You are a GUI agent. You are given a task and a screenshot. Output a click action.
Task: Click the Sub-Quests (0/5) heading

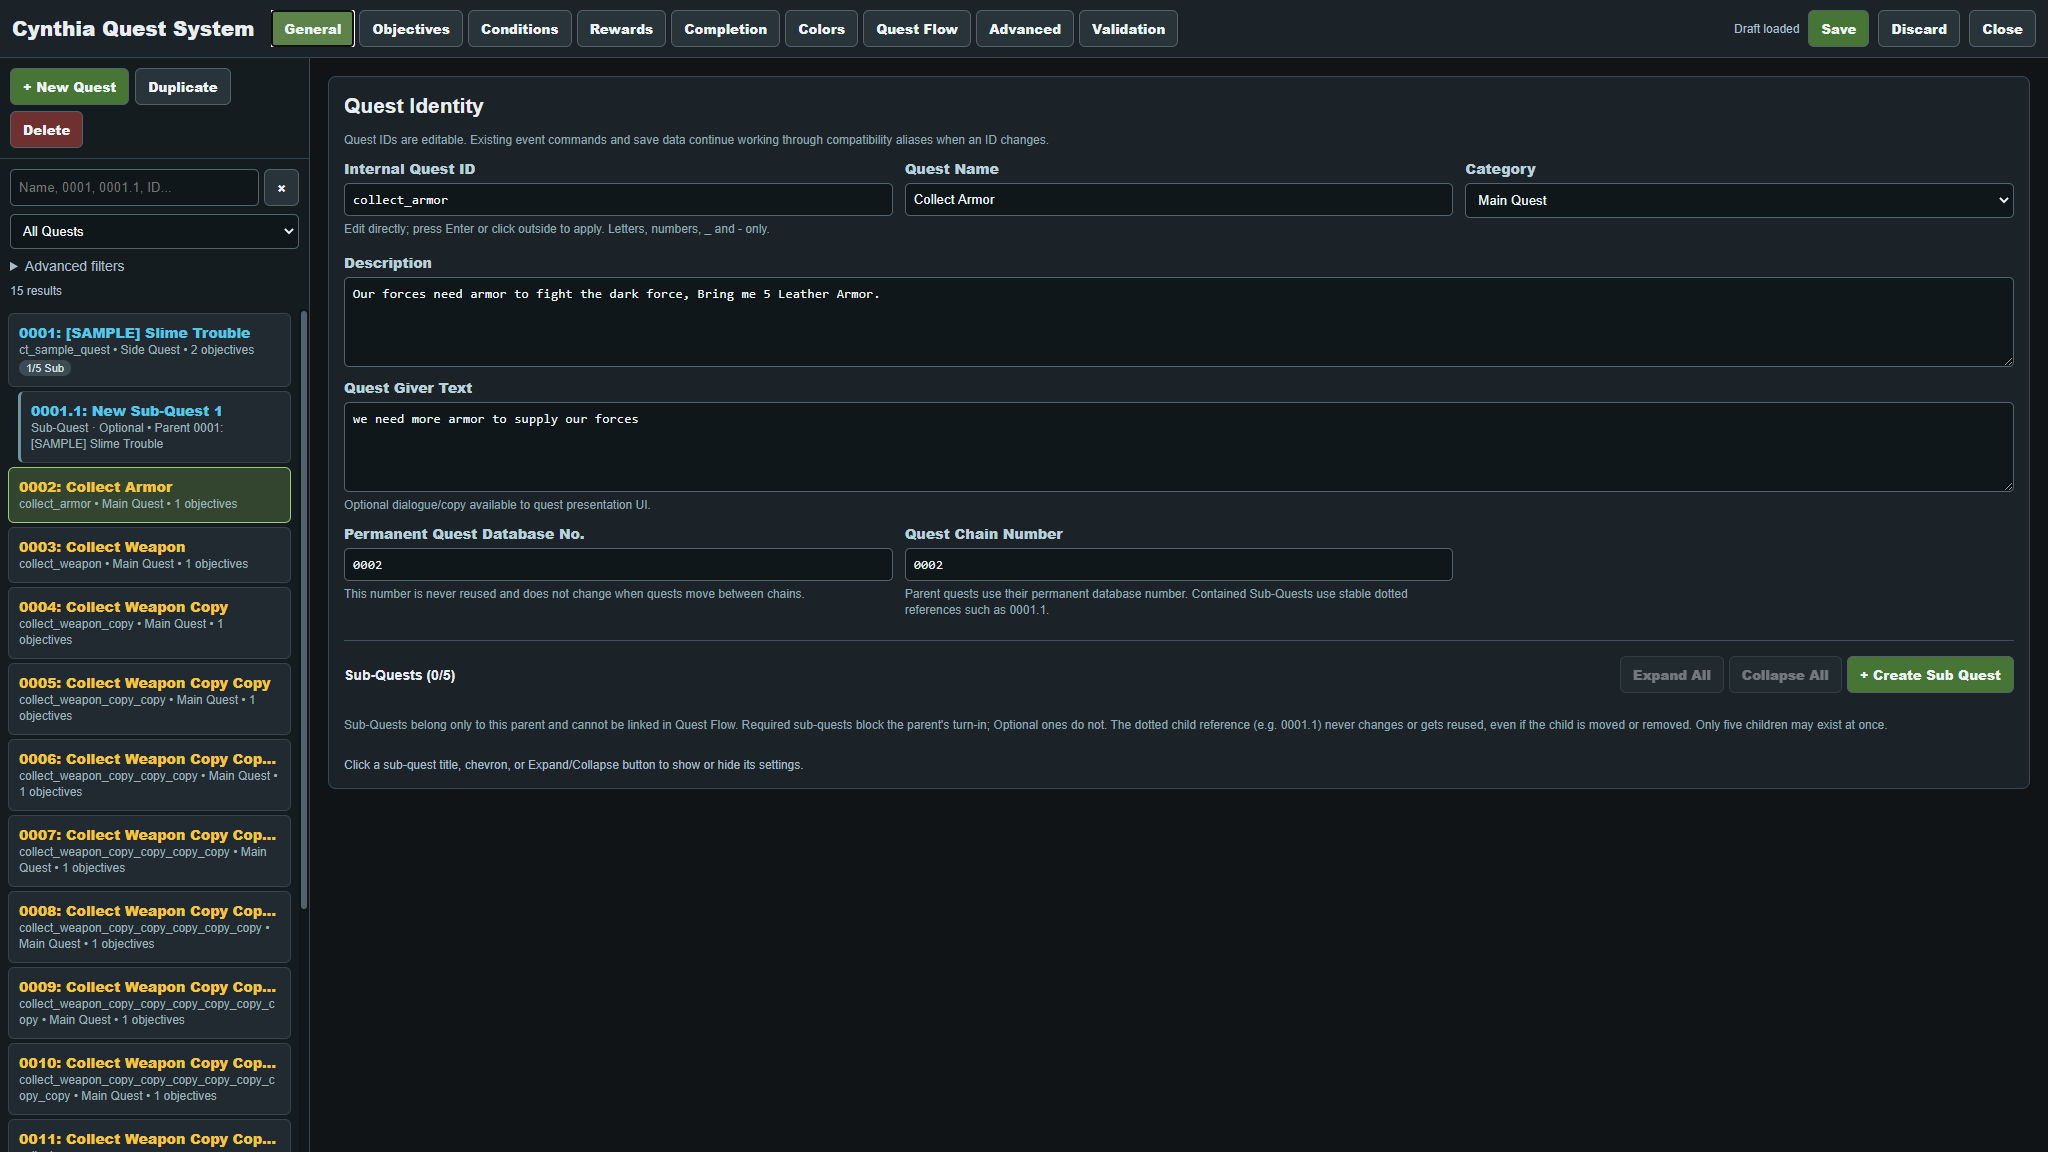point(400,675)
